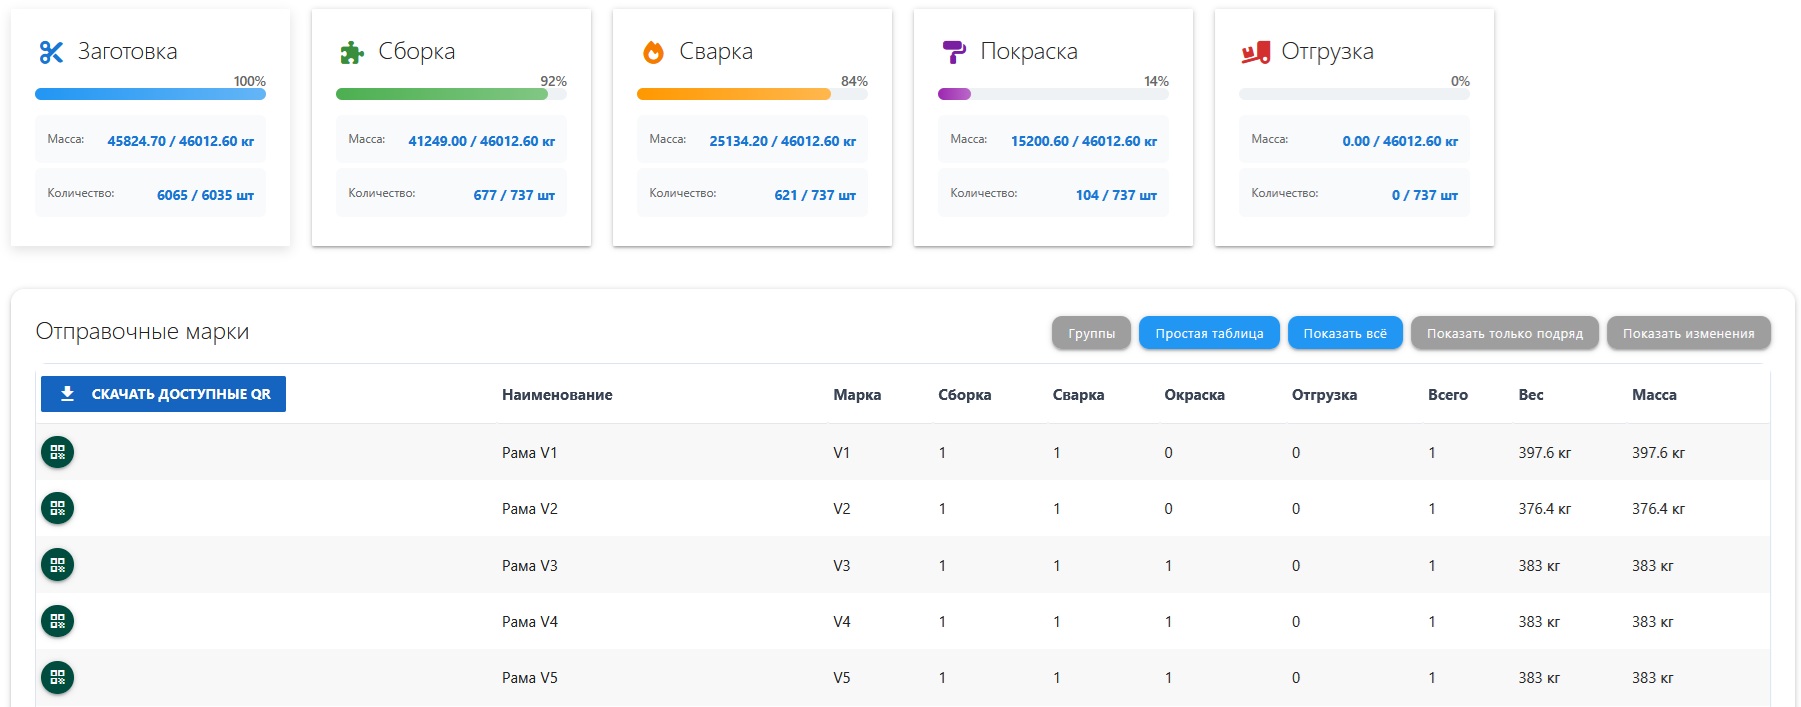Click the paint roller icon beside Покраска
This screenshot has height=707, width=1801.
(x=954, y=52)
